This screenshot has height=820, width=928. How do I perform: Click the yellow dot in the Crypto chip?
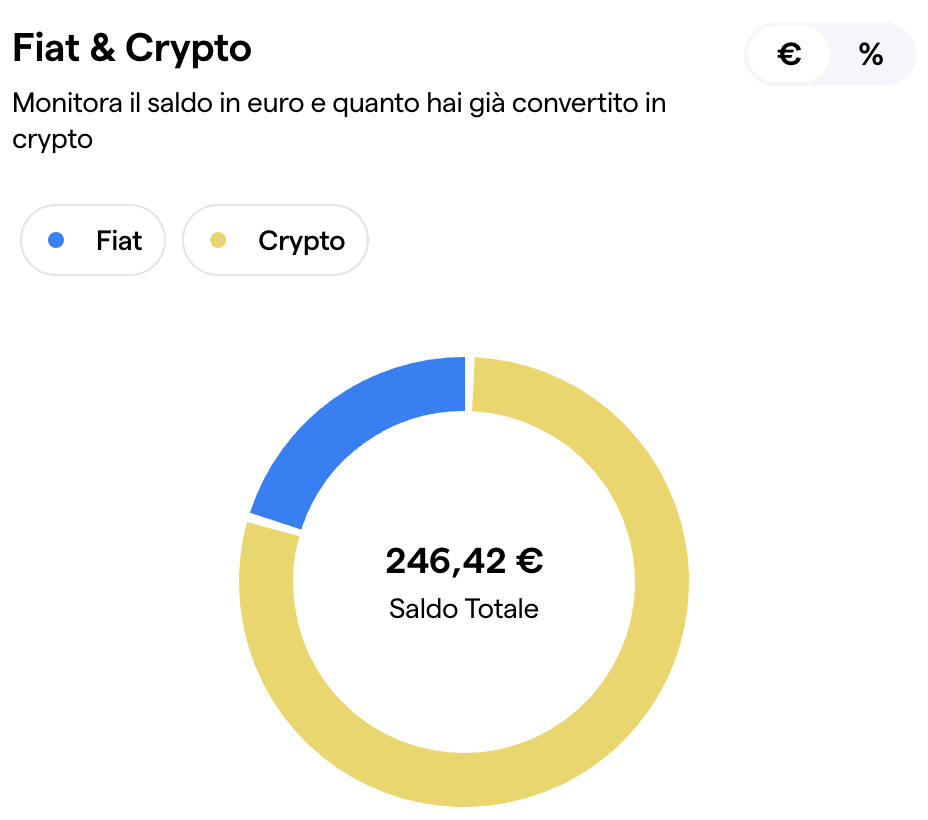click(x=218, y=240)
